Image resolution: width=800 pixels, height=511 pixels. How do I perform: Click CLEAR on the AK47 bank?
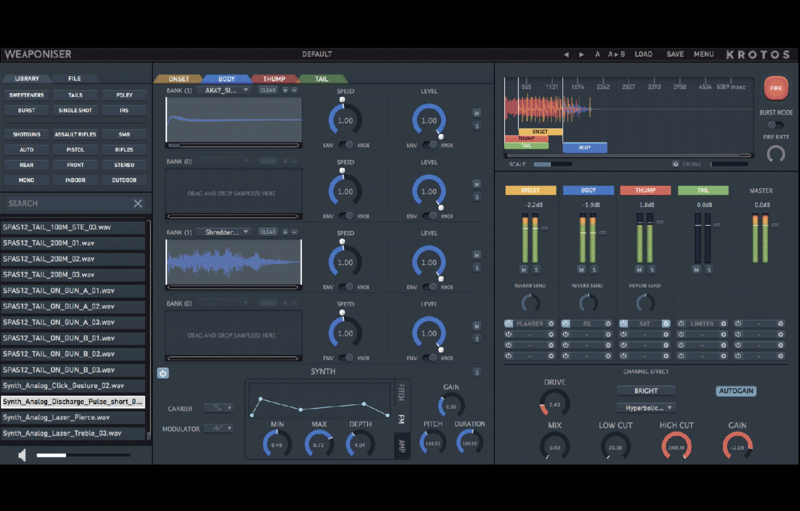268,90
